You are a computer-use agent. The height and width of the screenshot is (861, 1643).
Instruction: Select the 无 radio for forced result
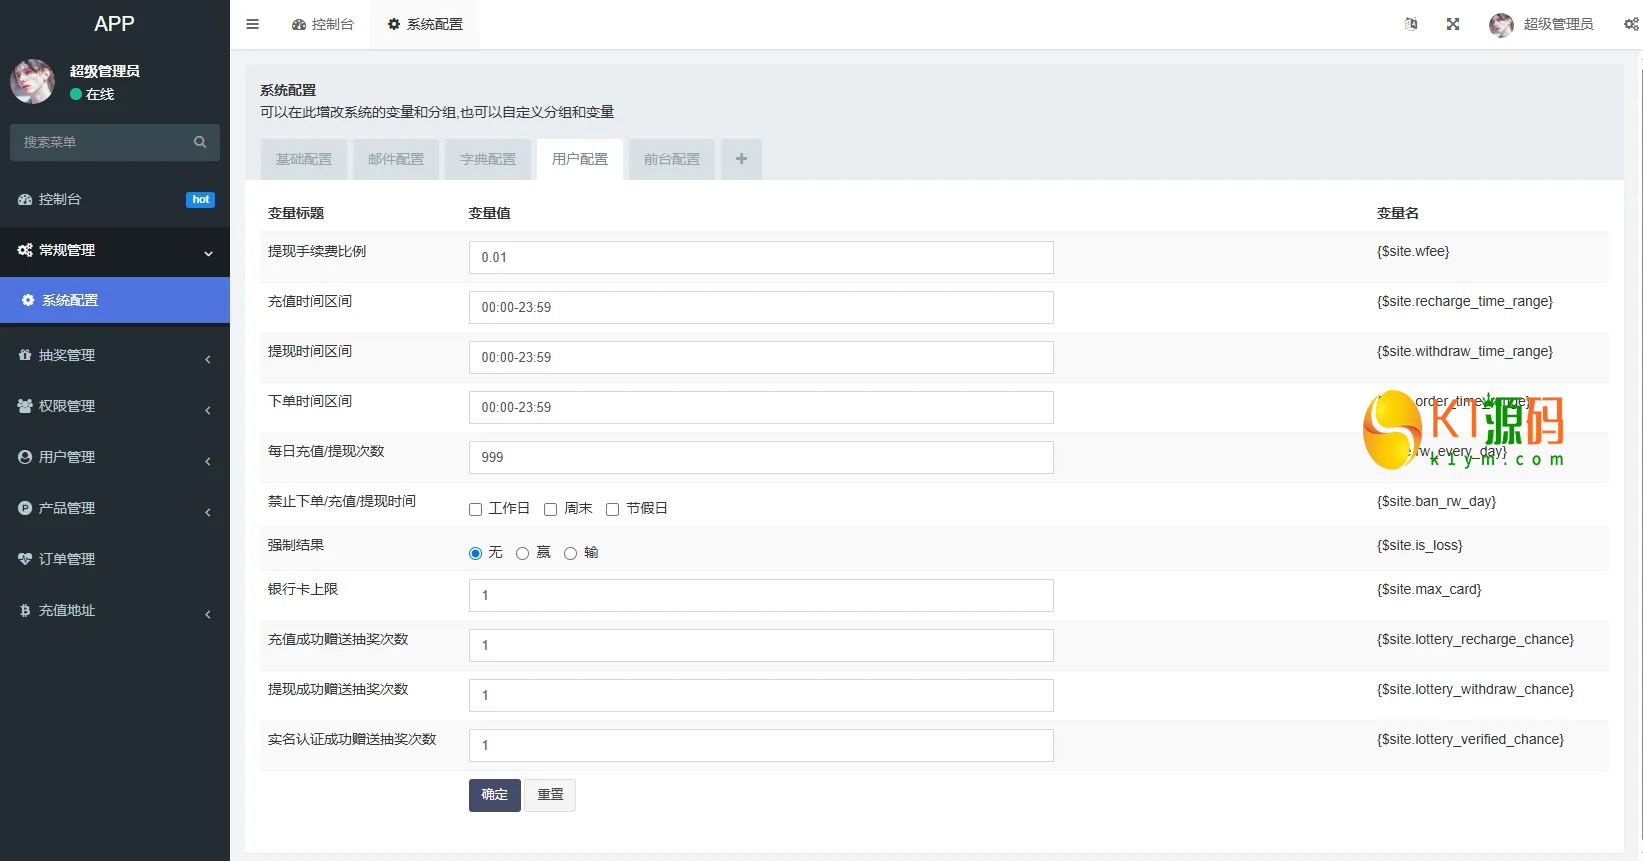click(476, 553)
